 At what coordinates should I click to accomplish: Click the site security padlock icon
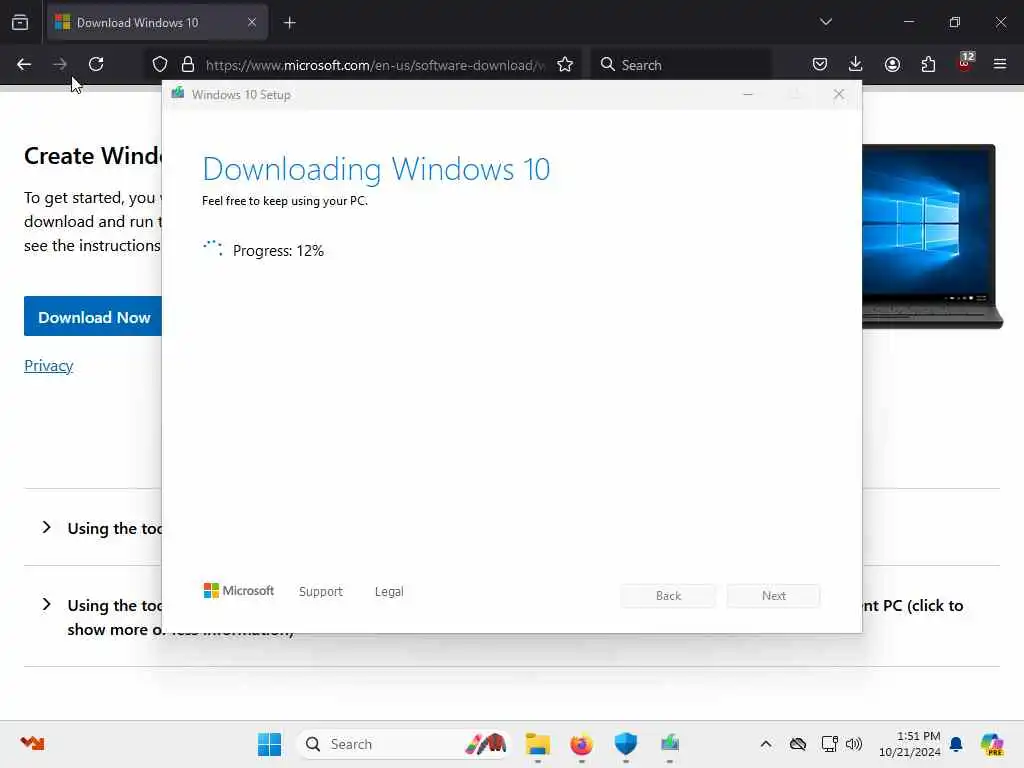(188, 65)
